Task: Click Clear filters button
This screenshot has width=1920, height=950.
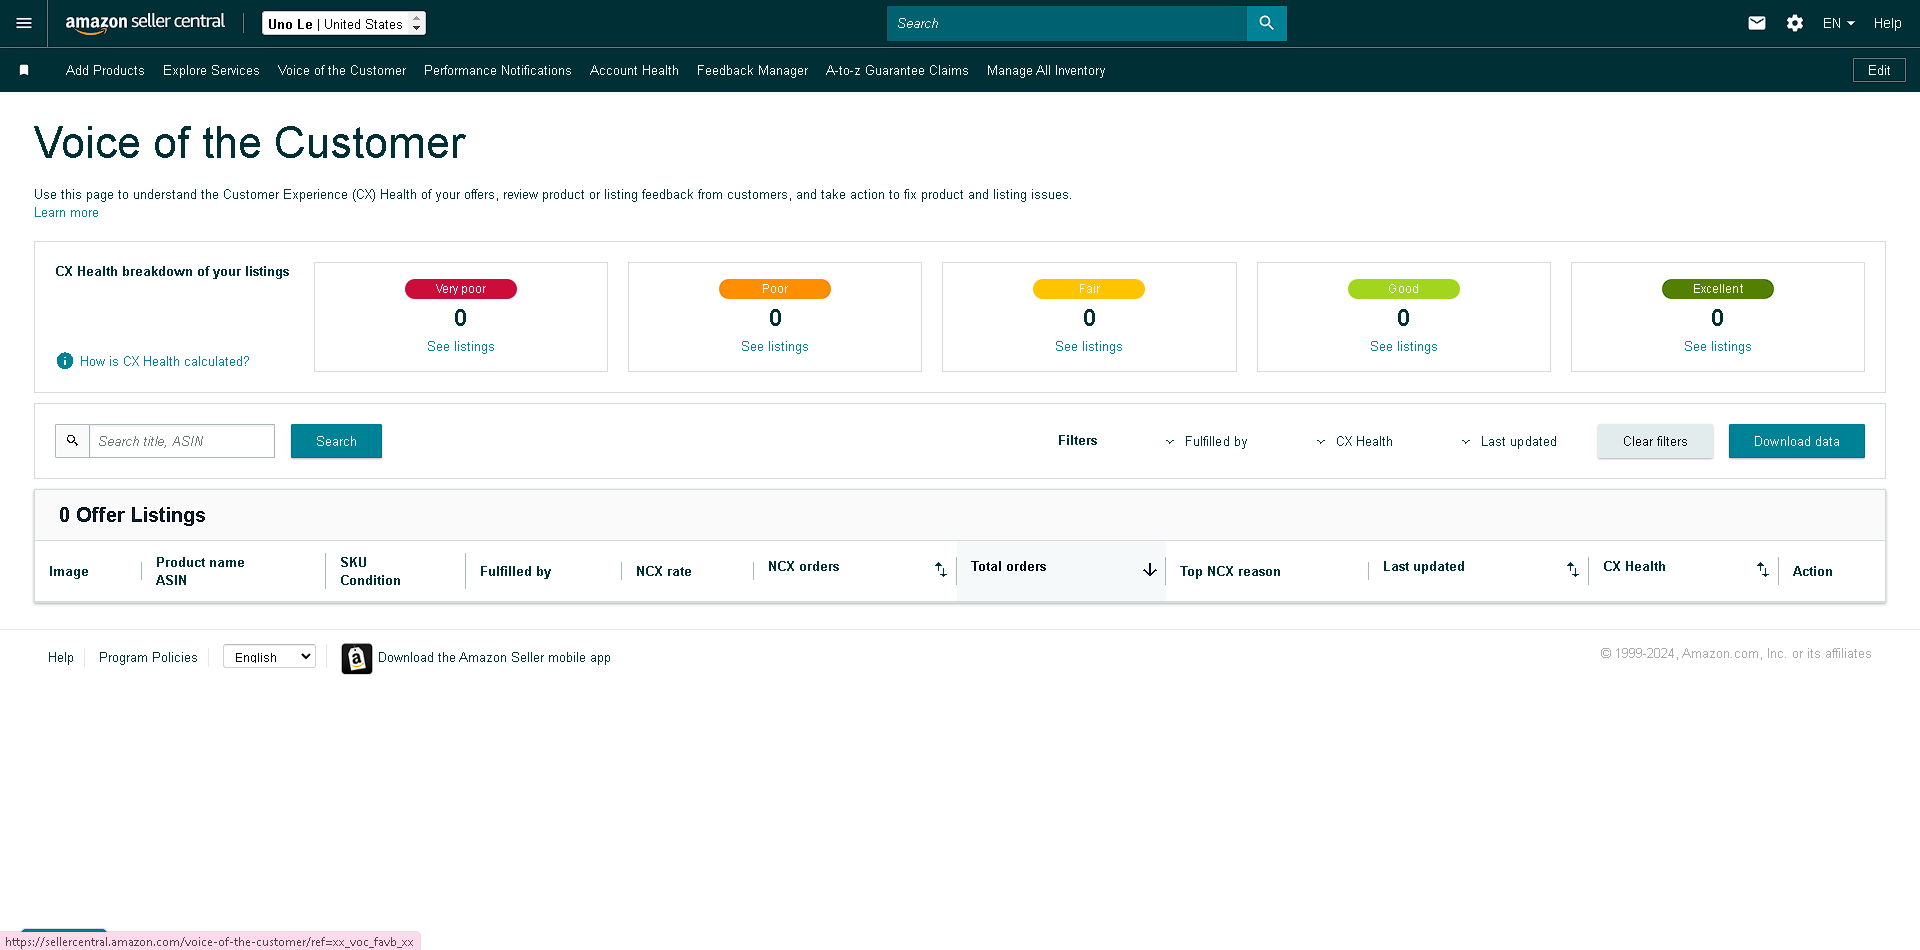Action: (x=1655, y=441)
